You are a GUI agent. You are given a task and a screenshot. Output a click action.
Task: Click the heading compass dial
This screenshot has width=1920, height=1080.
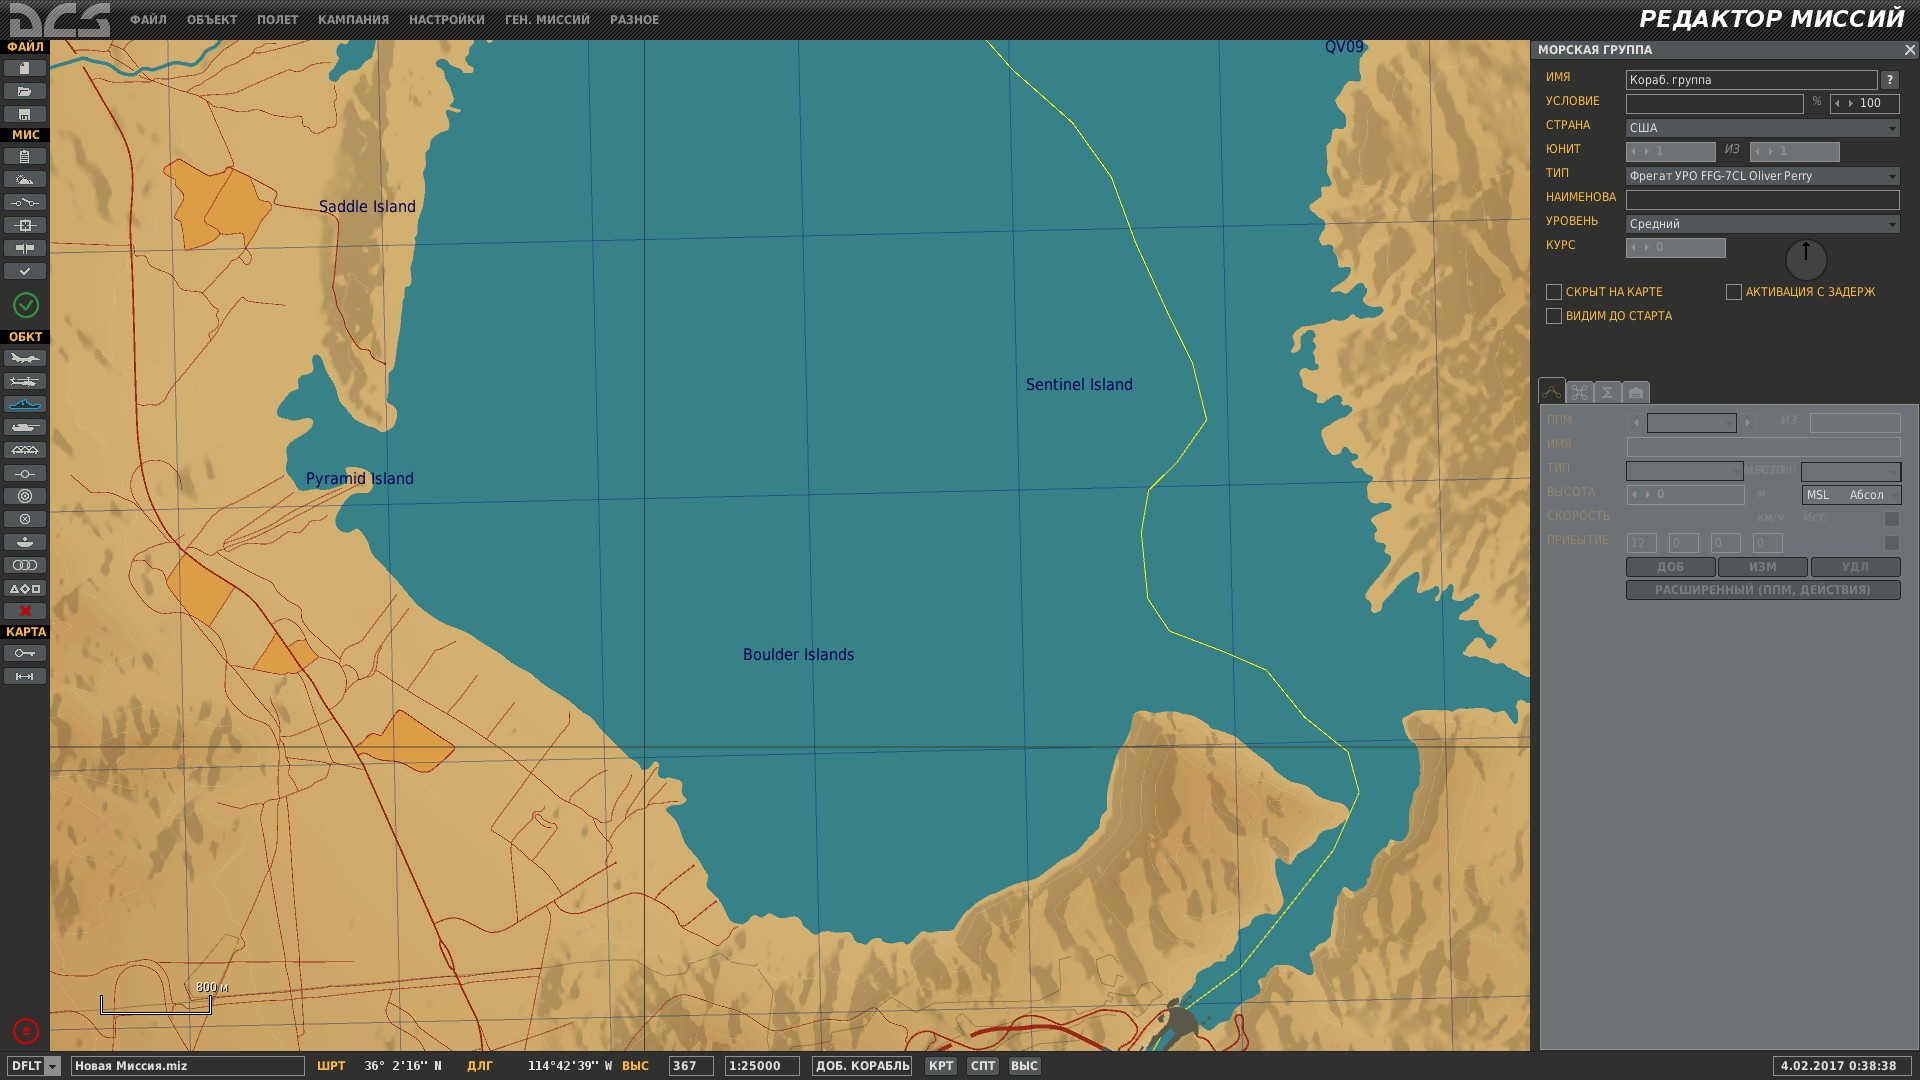(1806, 260)
